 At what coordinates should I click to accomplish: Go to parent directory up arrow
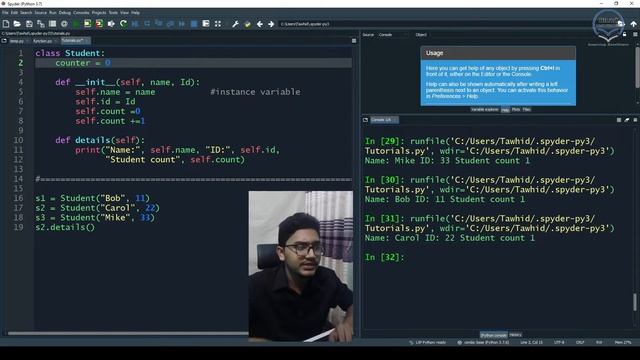[633, 24]
